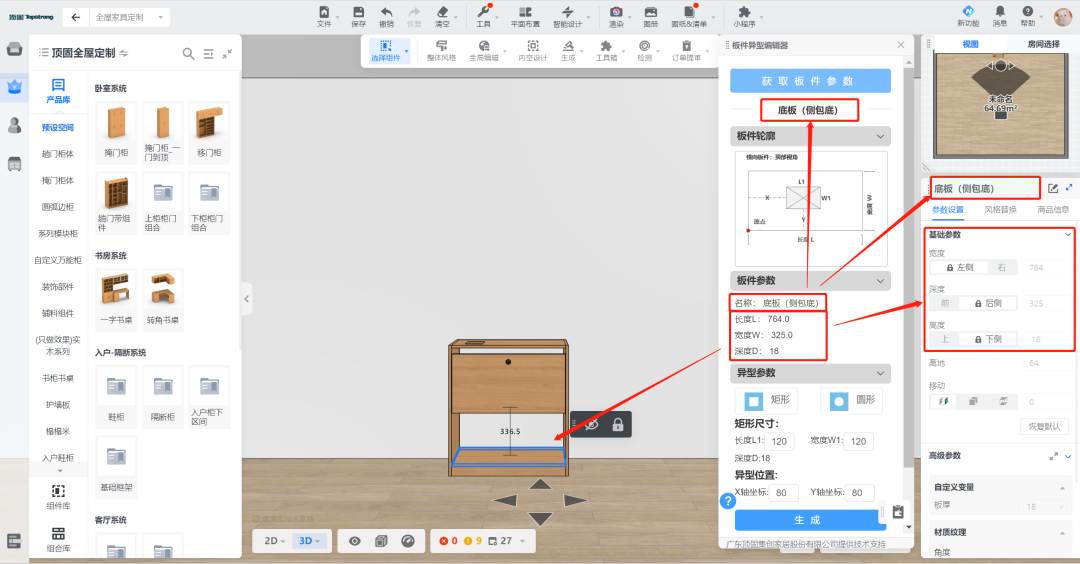Viewport: 1080px width, 564px height.
Task: Activate the 选择组件 selection tool
Action: pyautogui.click(x=386, y=50)
